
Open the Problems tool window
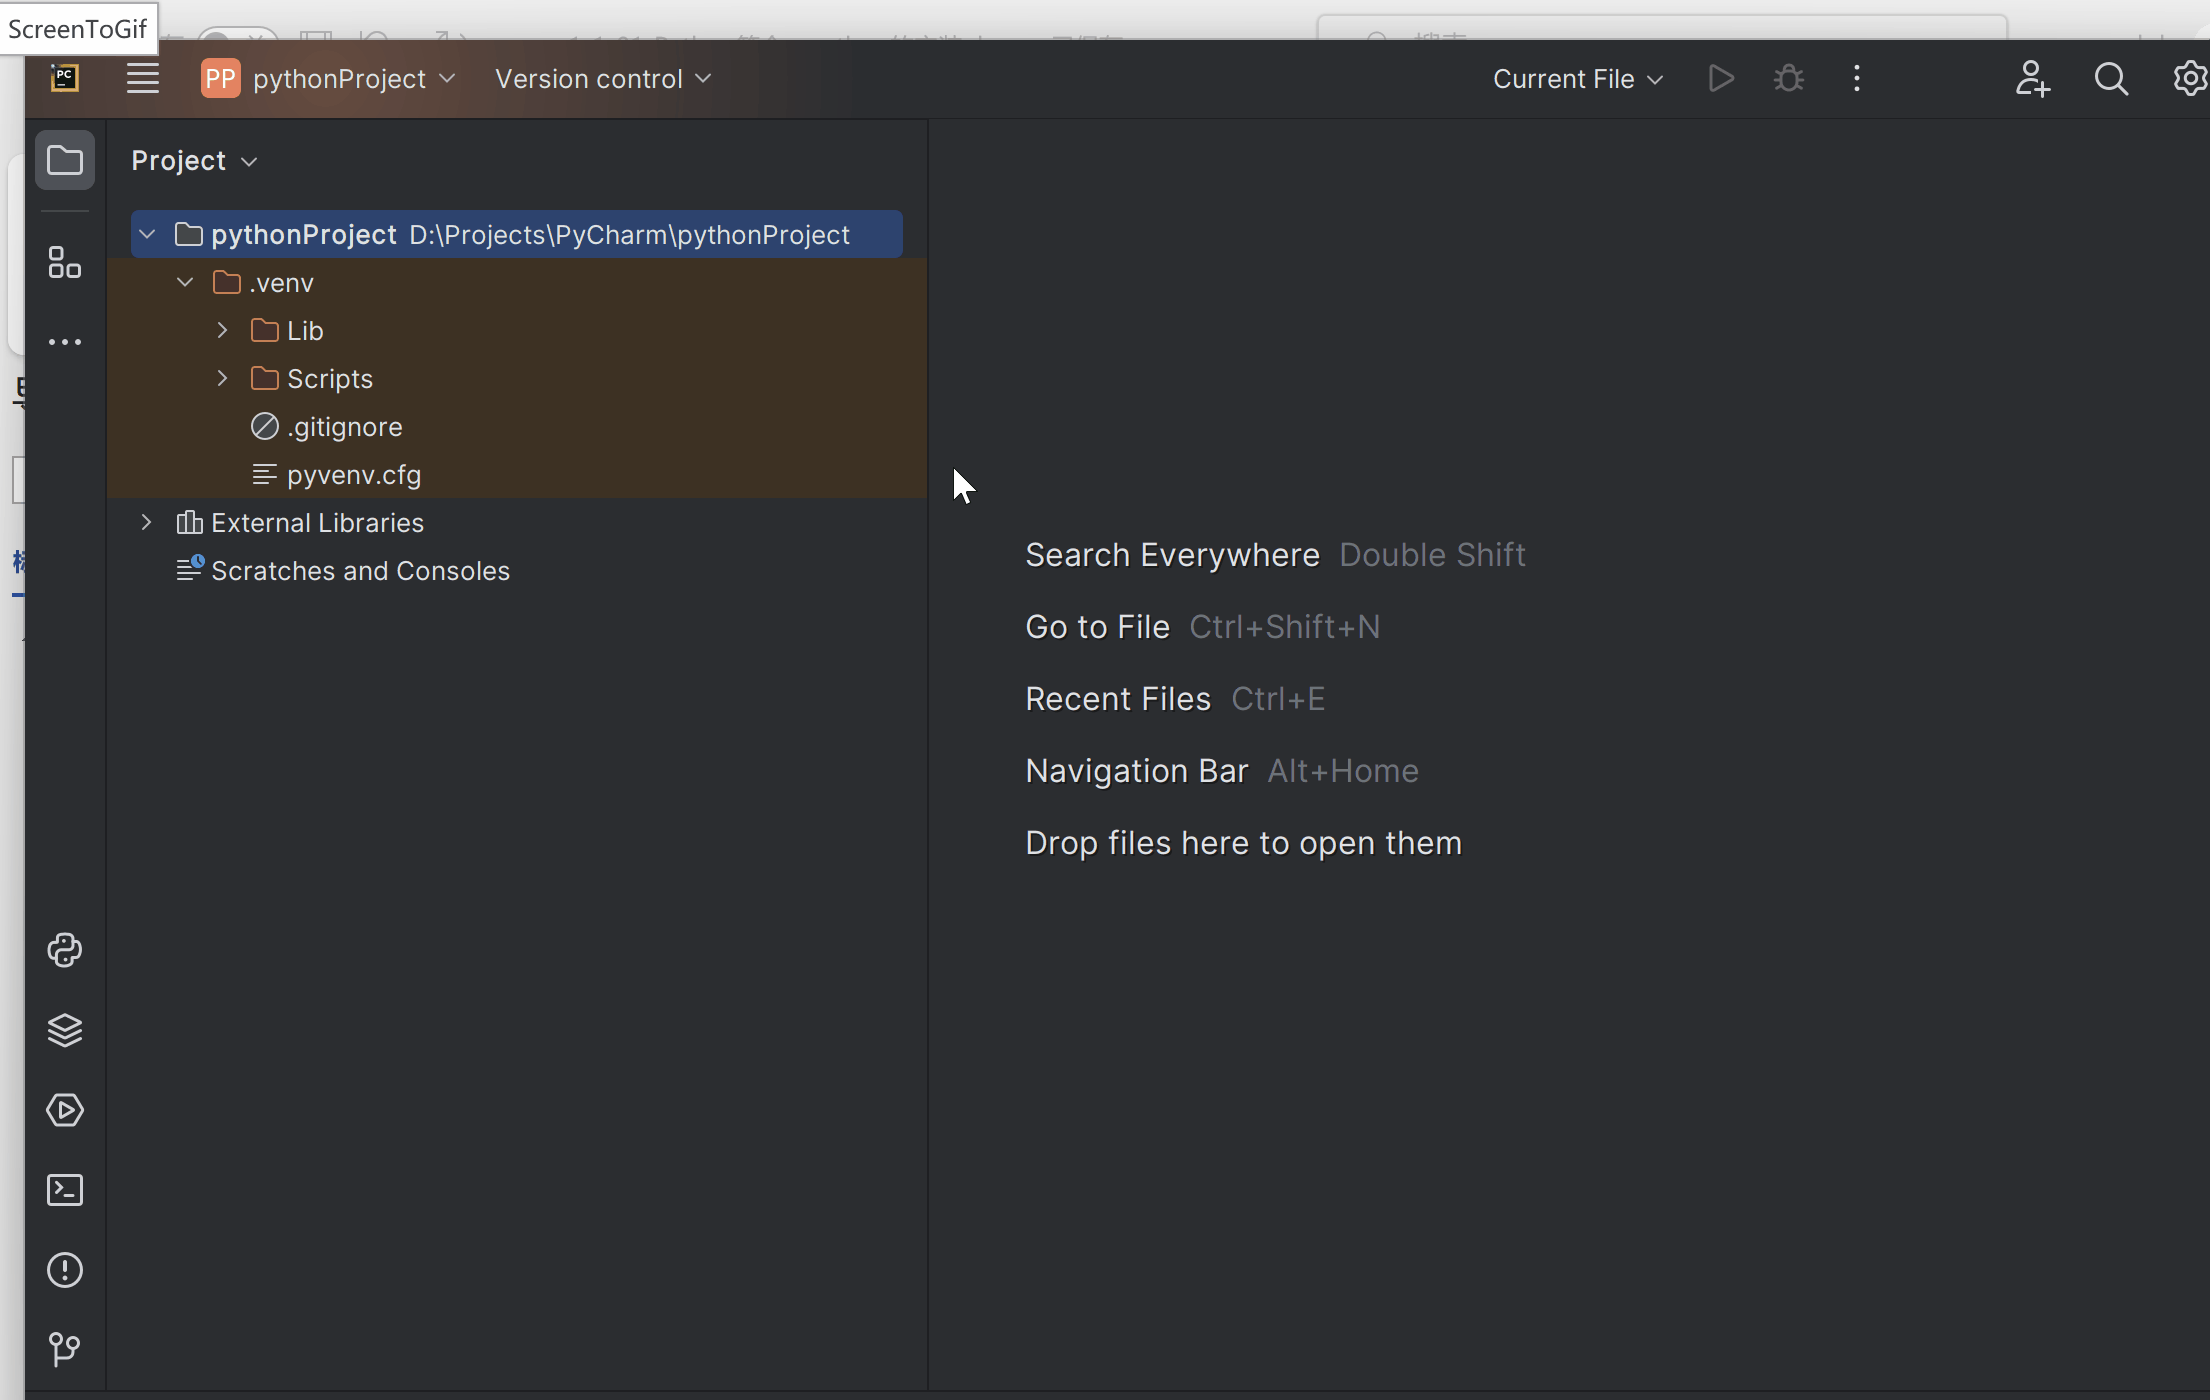65,1270
